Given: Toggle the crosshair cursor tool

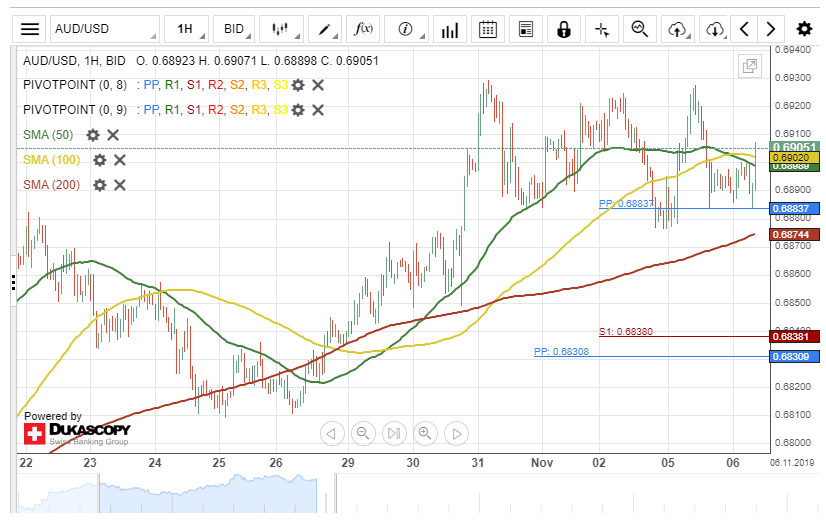Looking at the screenshot, I should click(602, 29).
